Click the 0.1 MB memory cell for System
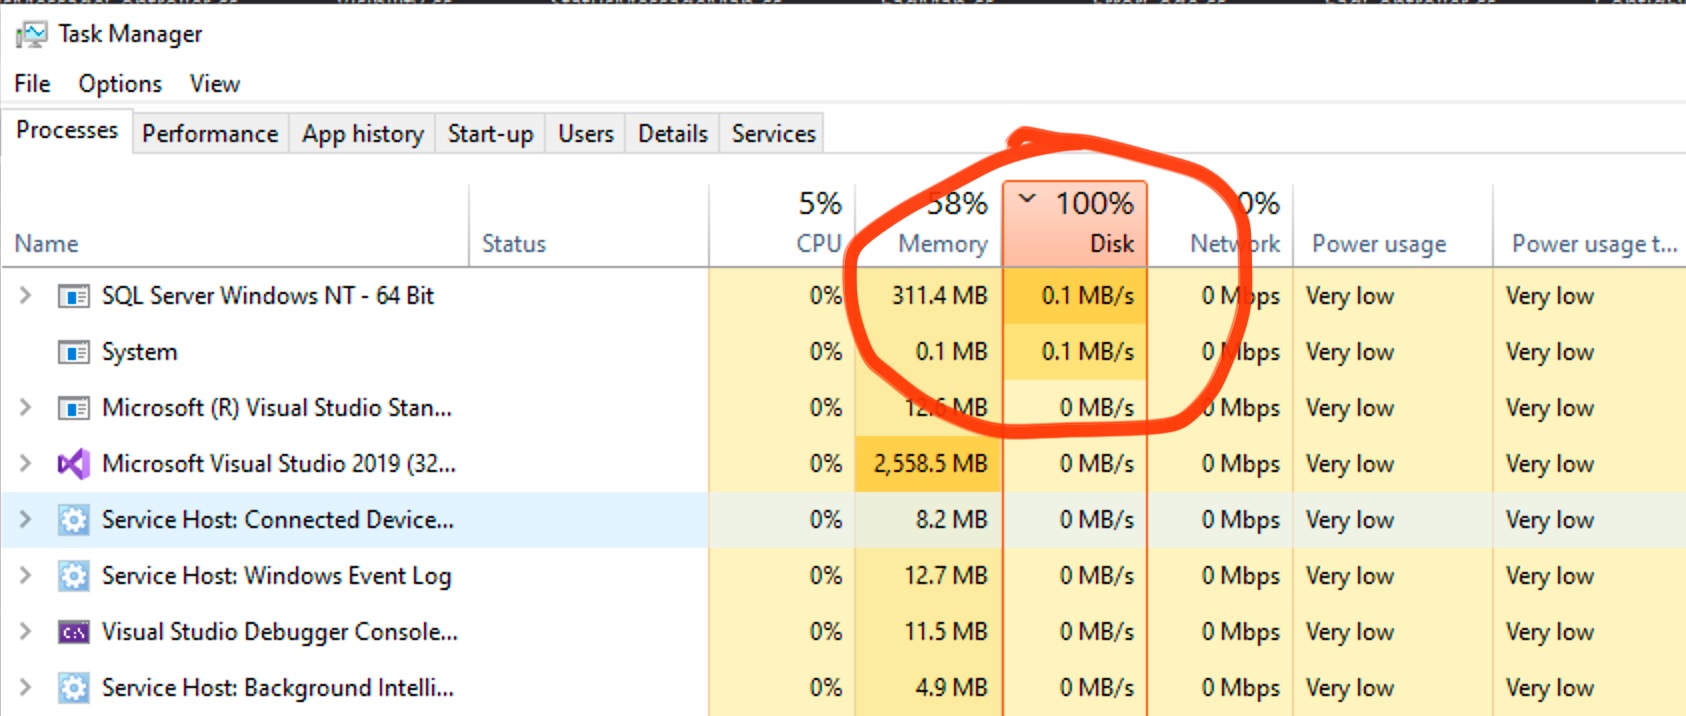This screenshot has height=716, width=1686. [928, 352]
